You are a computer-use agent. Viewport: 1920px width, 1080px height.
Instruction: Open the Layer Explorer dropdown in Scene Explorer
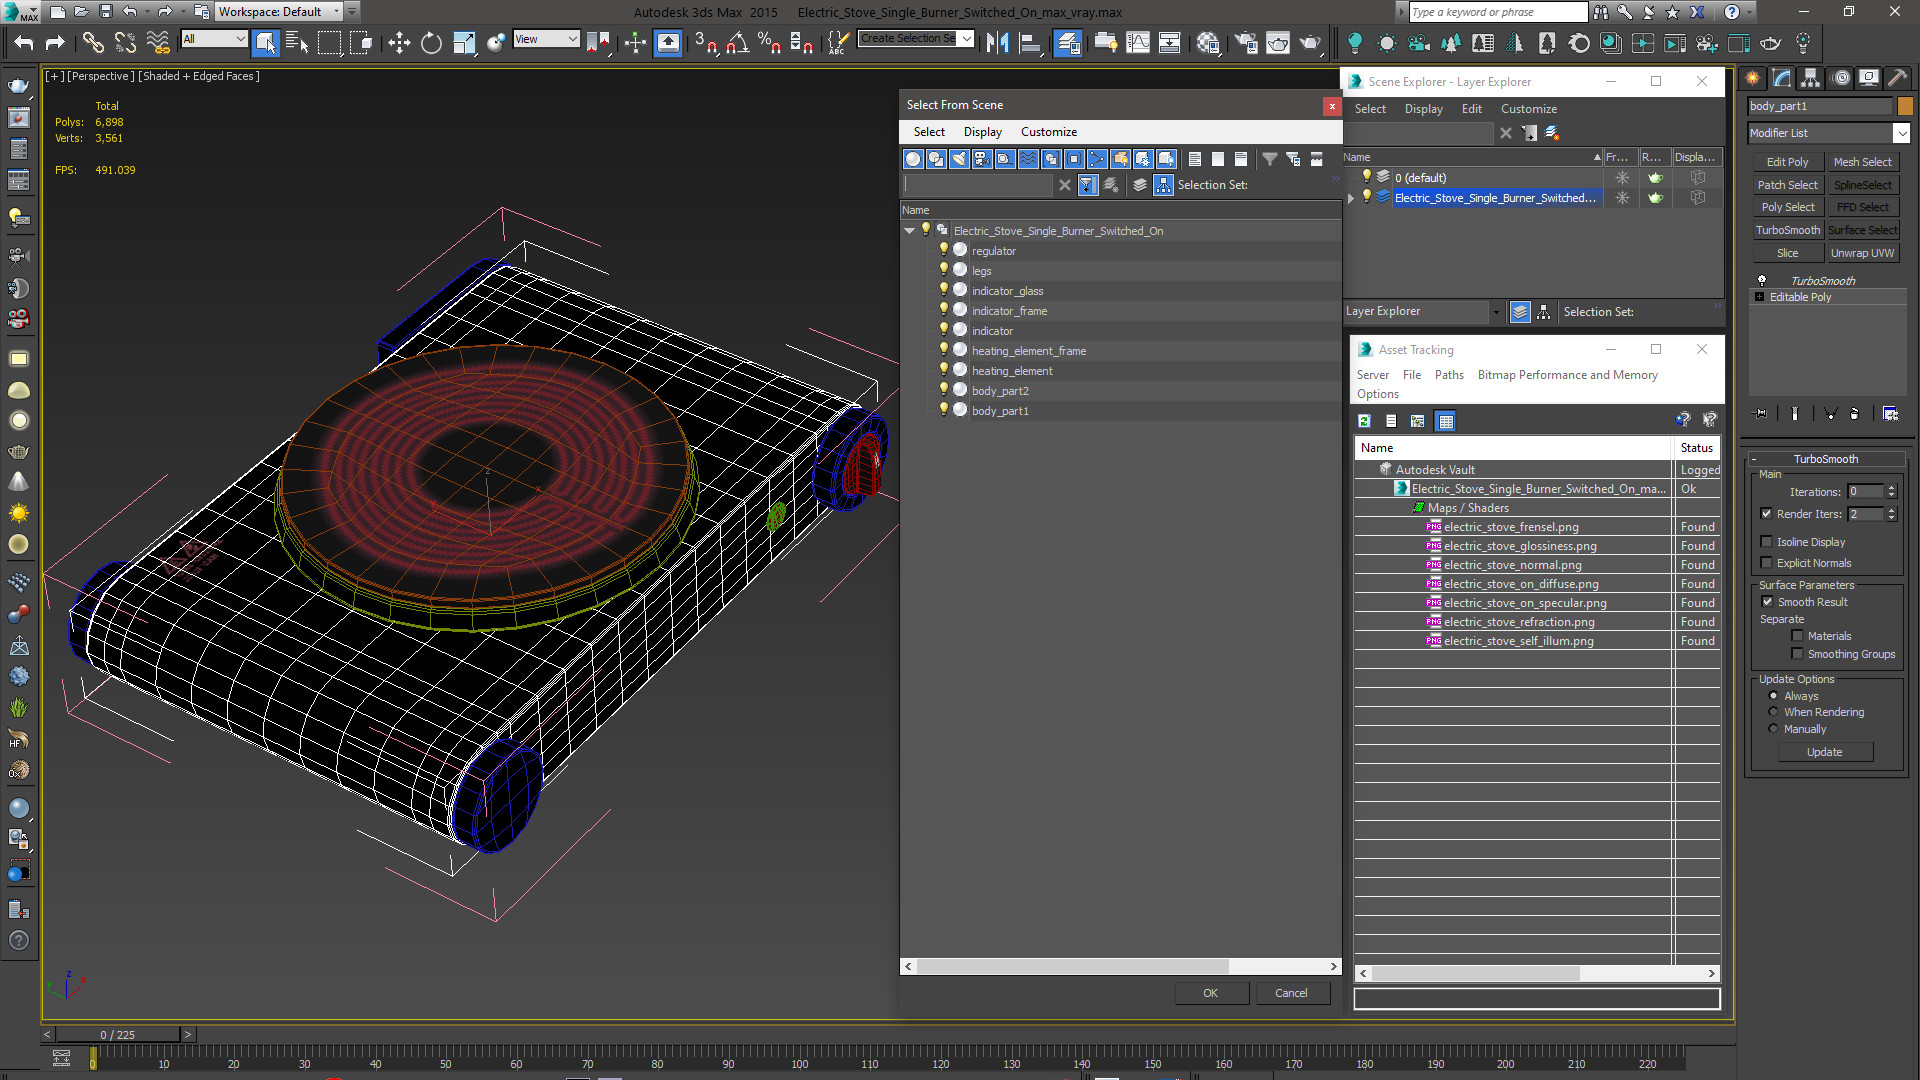click(x=1496, y=312)
